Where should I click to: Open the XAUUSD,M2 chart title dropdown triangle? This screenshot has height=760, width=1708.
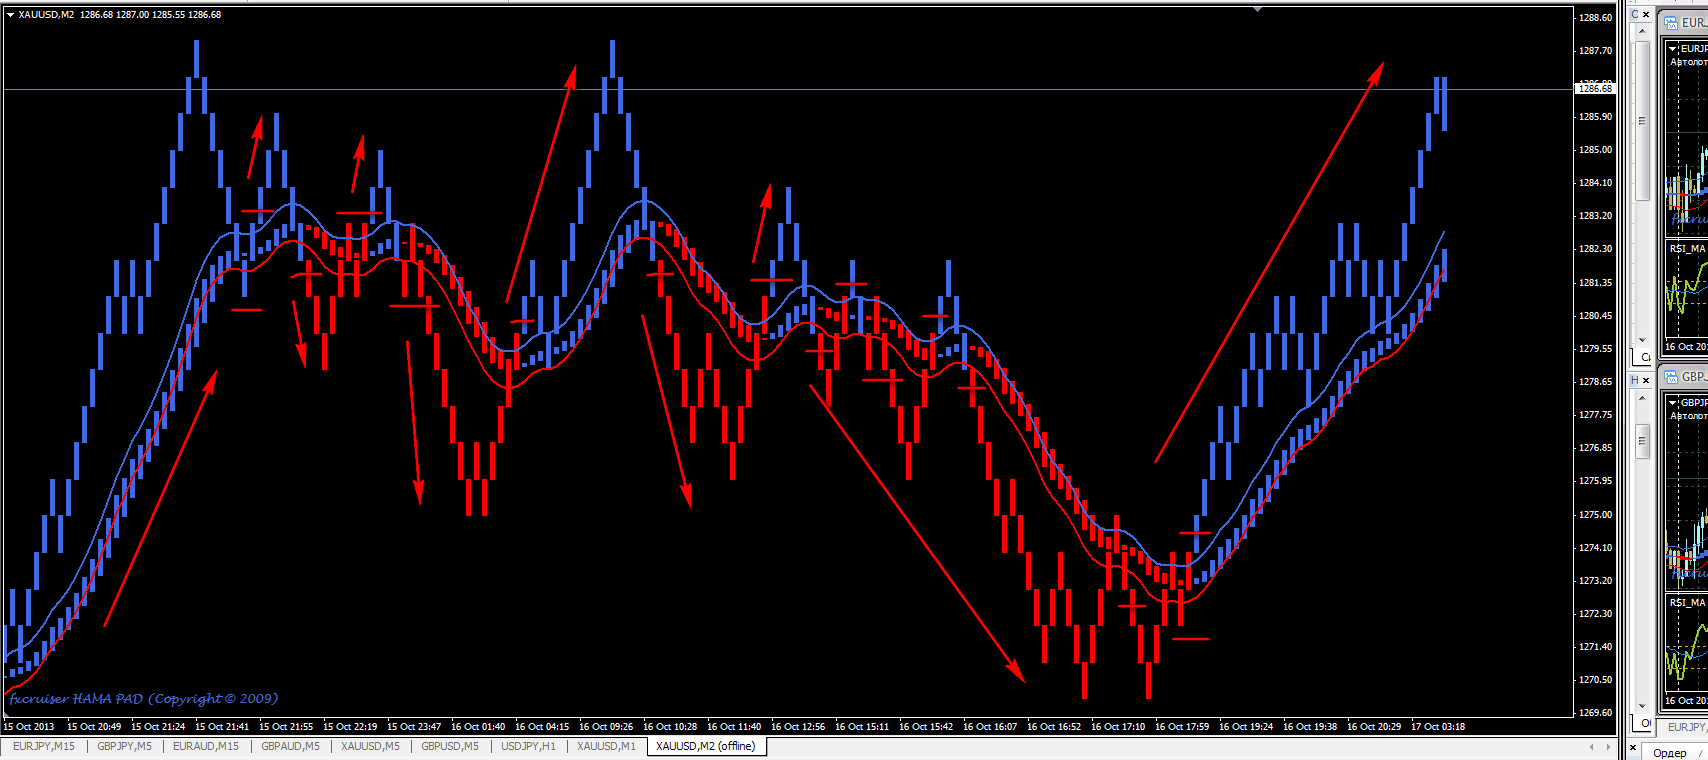coord(10,15)
